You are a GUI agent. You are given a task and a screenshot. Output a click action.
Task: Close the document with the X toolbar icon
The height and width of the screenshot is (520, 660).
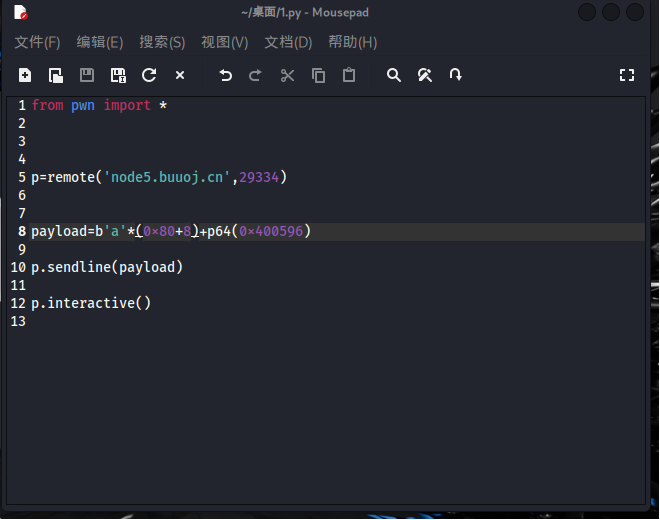tap(180, 75)
